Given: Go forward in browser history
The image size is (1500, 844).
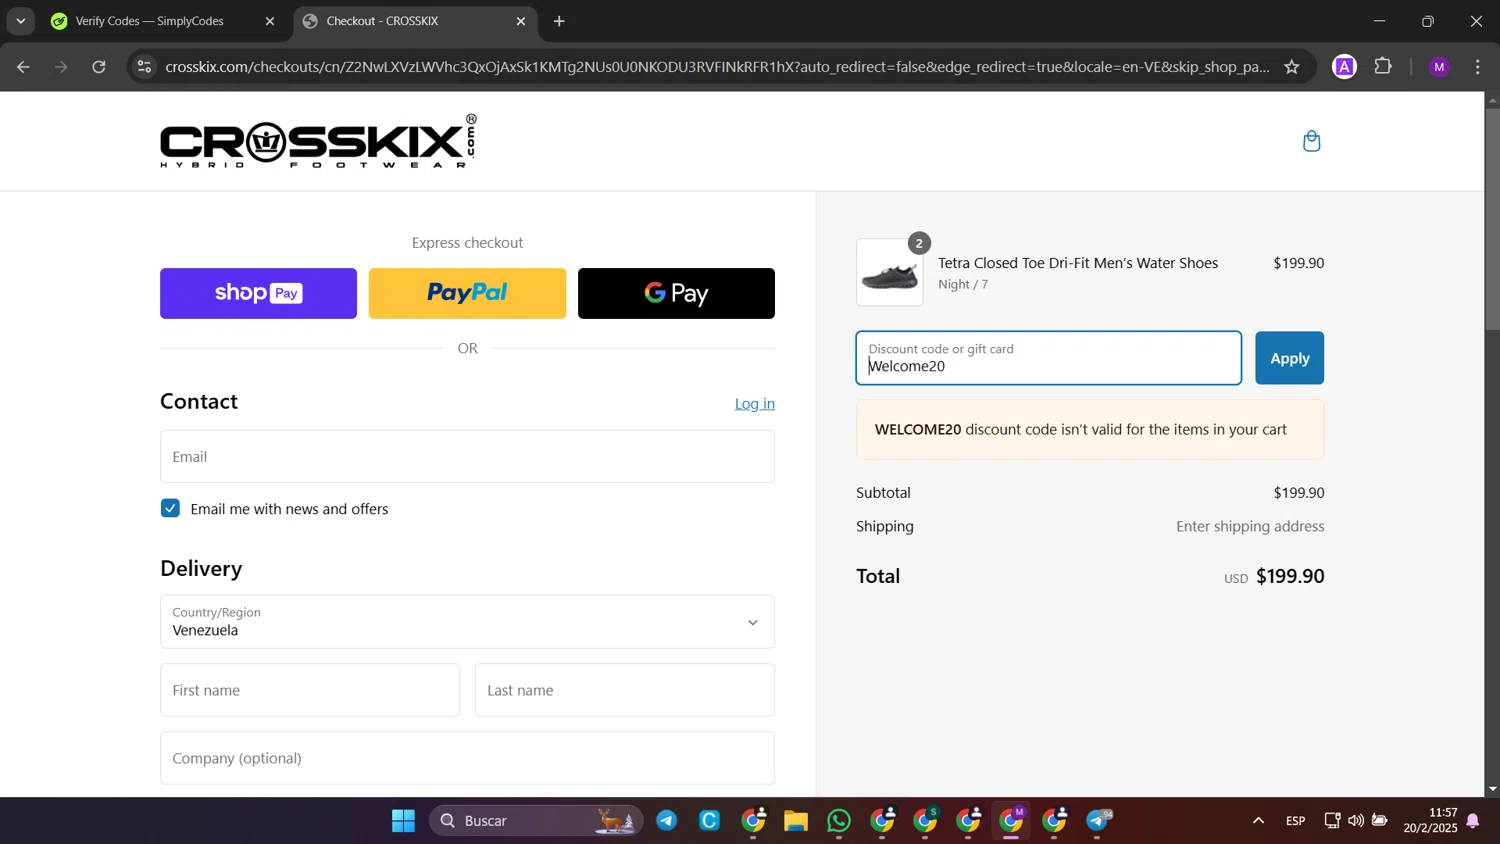Looking at the screenshot, I should pyautogui.click(x=61, y=67).
